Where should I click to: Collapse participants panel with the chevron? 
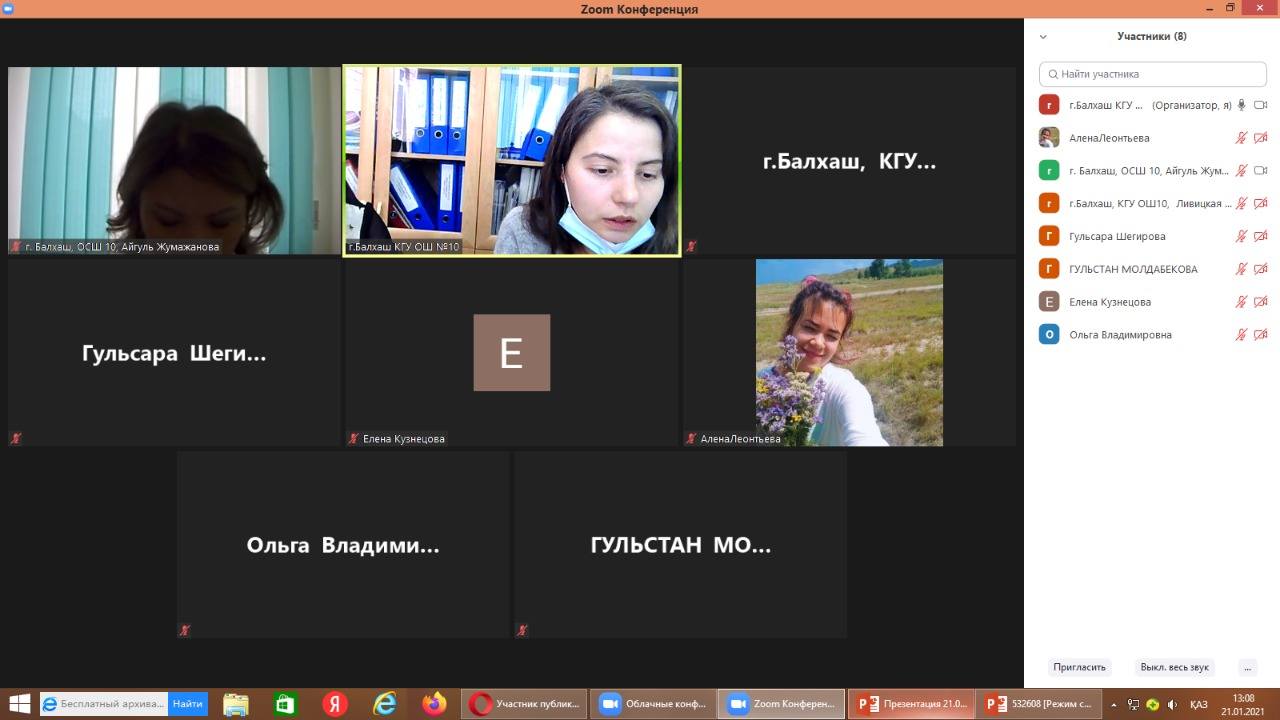click(x=1043, y=37)
